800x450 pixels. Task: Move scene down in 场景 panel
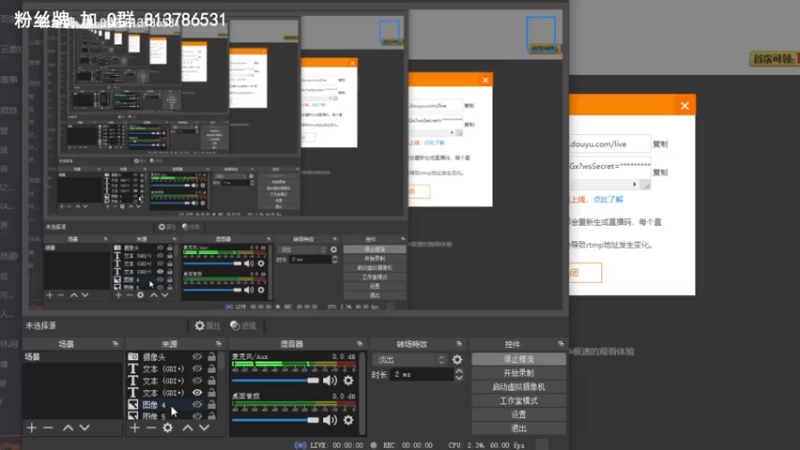(85, 428)
